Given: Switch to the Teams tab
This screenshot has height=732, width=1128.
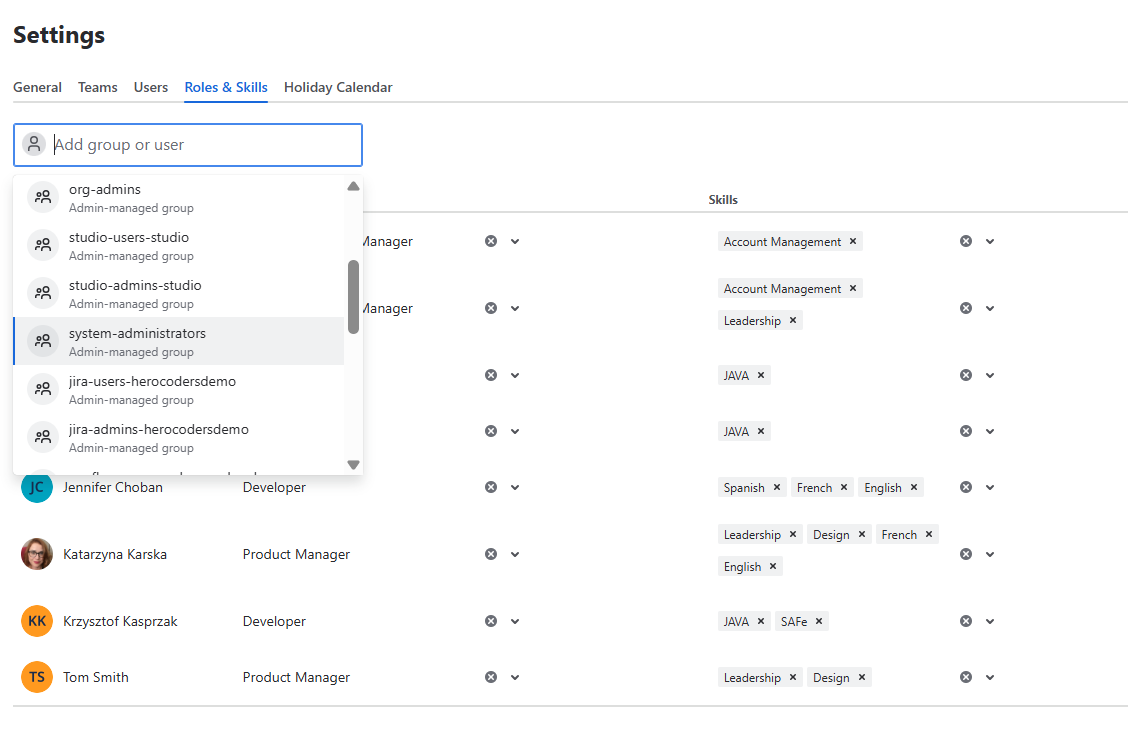Looking at the screenshot, I should tap(98, 87).
